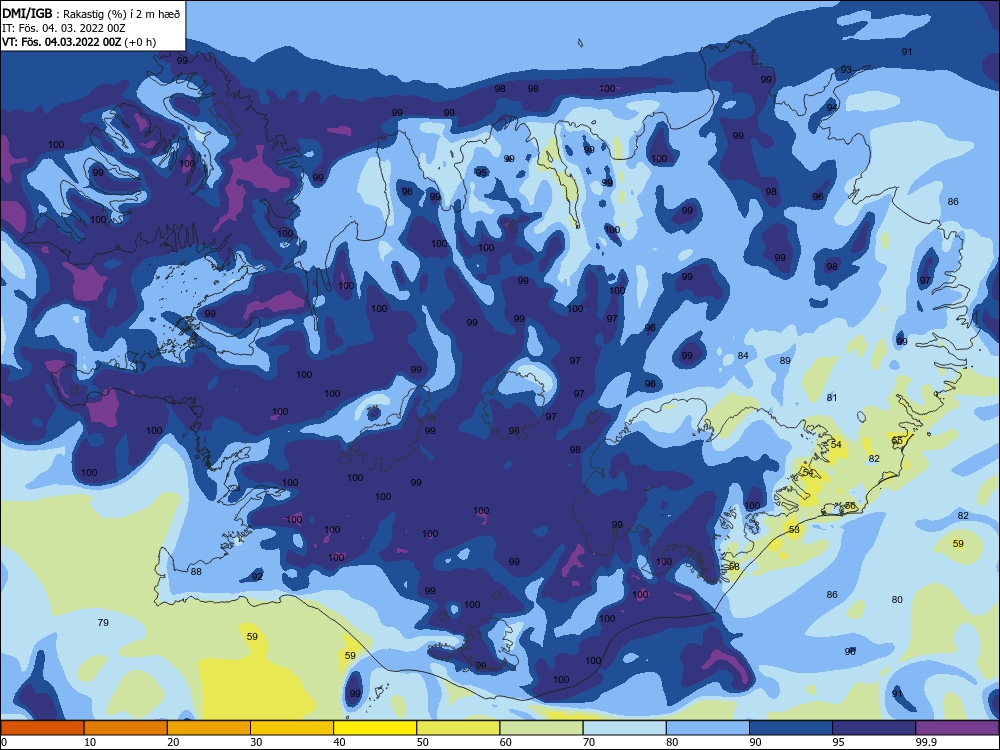Click the map value '95'

[x=481, y=172]
